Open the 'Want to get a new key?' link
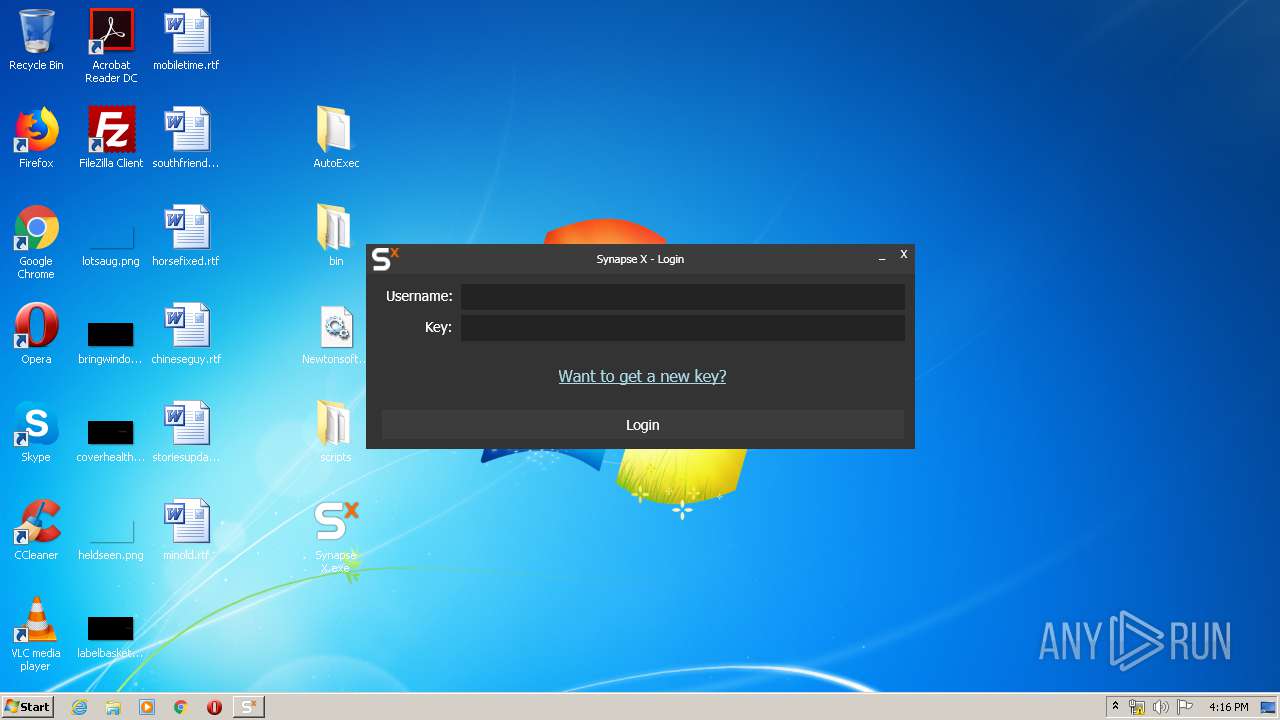The height and width of the screenshot is (720, 1280). [x=642, y=376]
